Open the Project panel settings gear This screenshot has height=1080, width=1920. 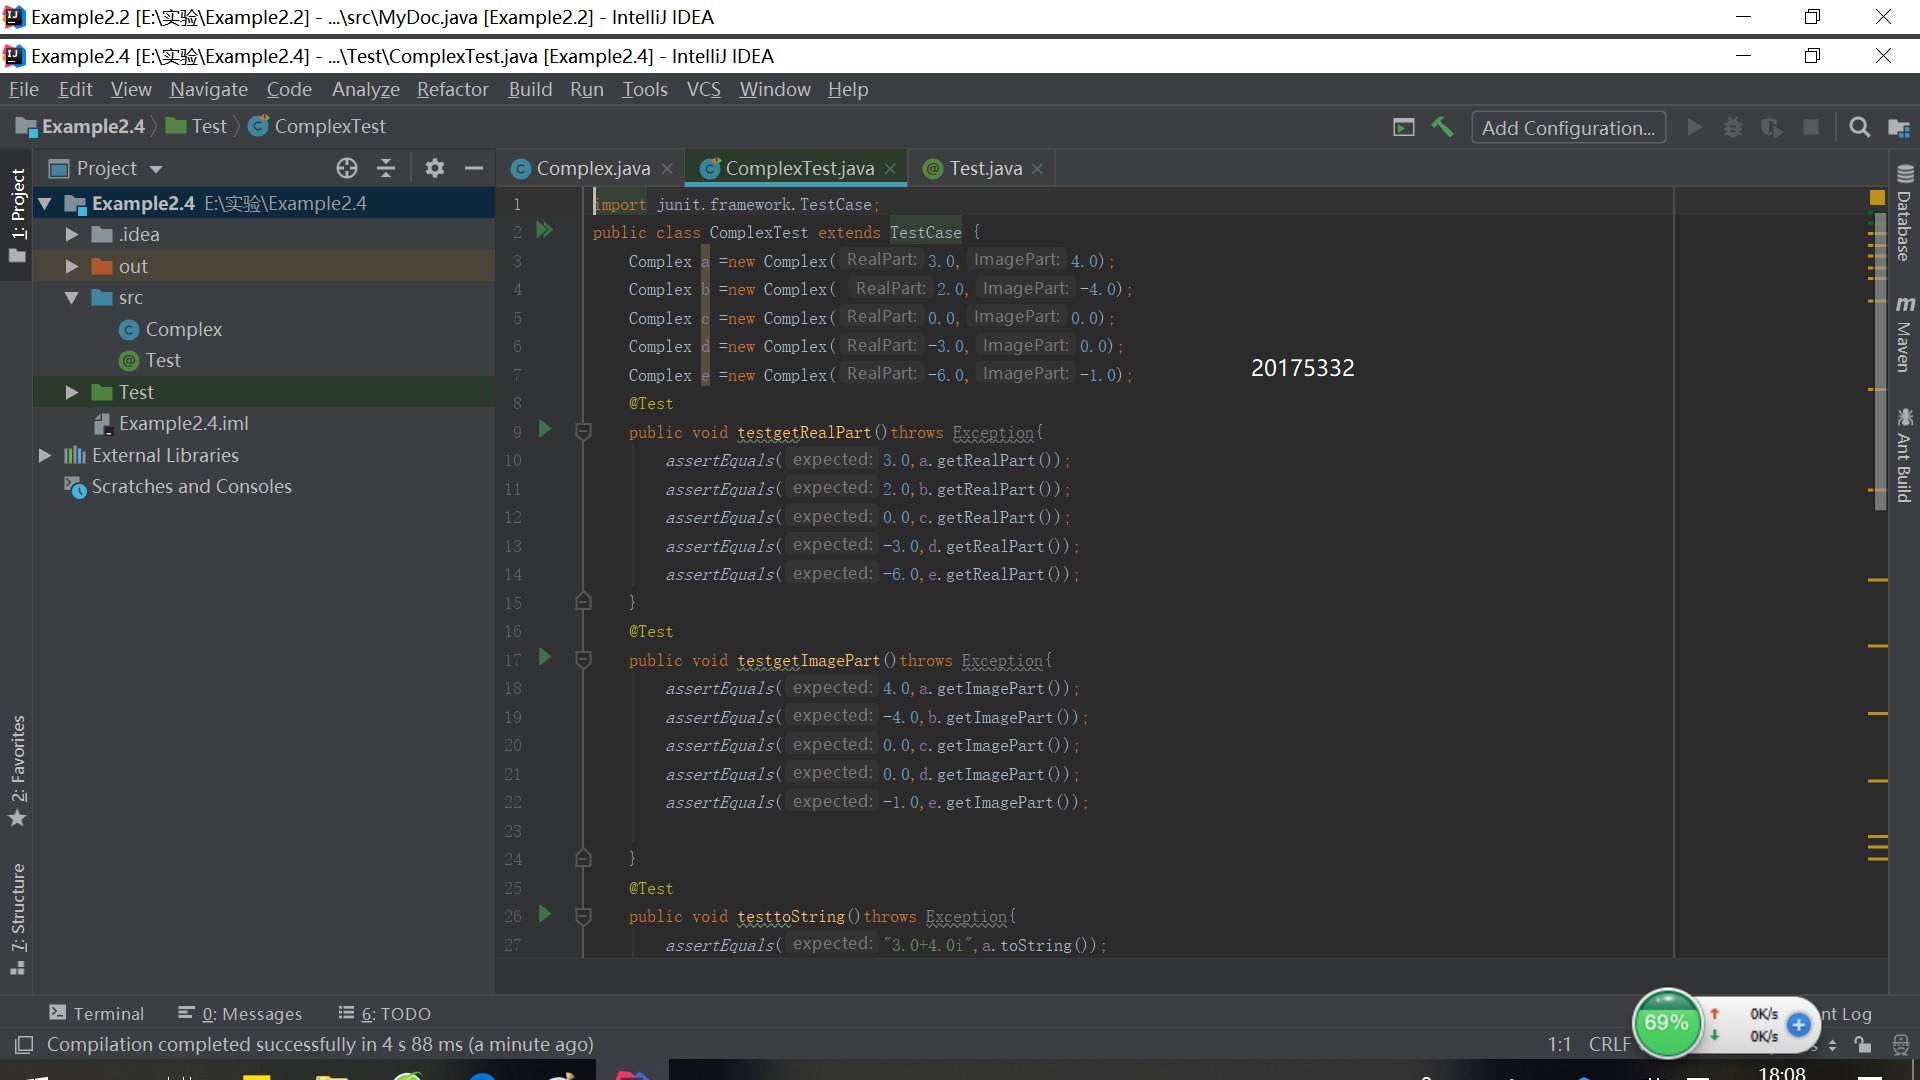click(434, 168)
